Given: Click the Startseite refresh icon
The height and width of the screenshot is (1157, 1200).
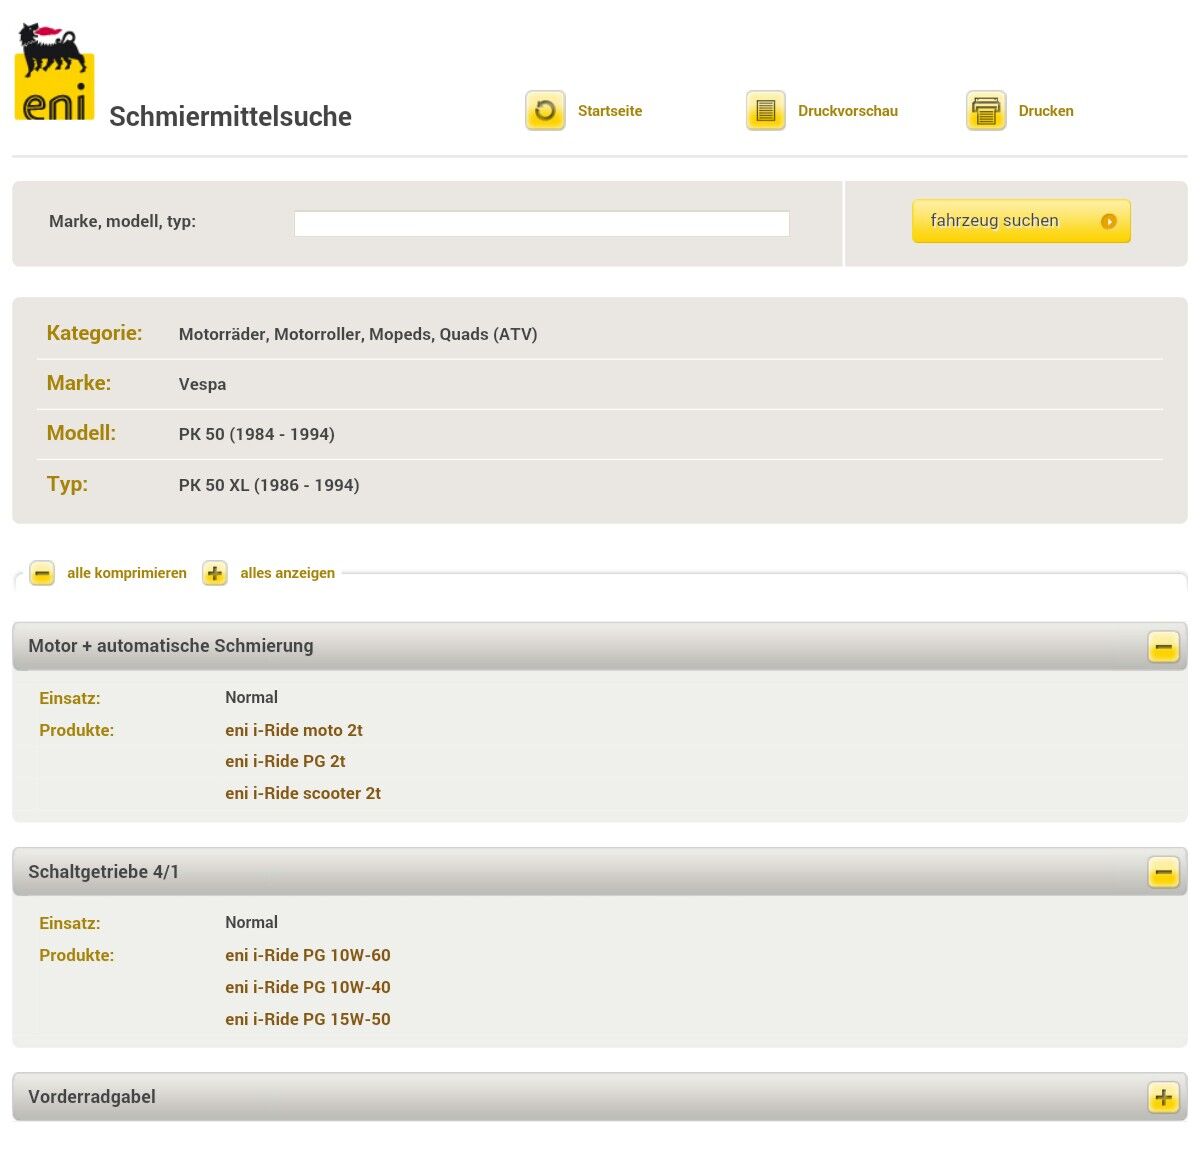Looking at the screenshot, I should coord(545,111).
